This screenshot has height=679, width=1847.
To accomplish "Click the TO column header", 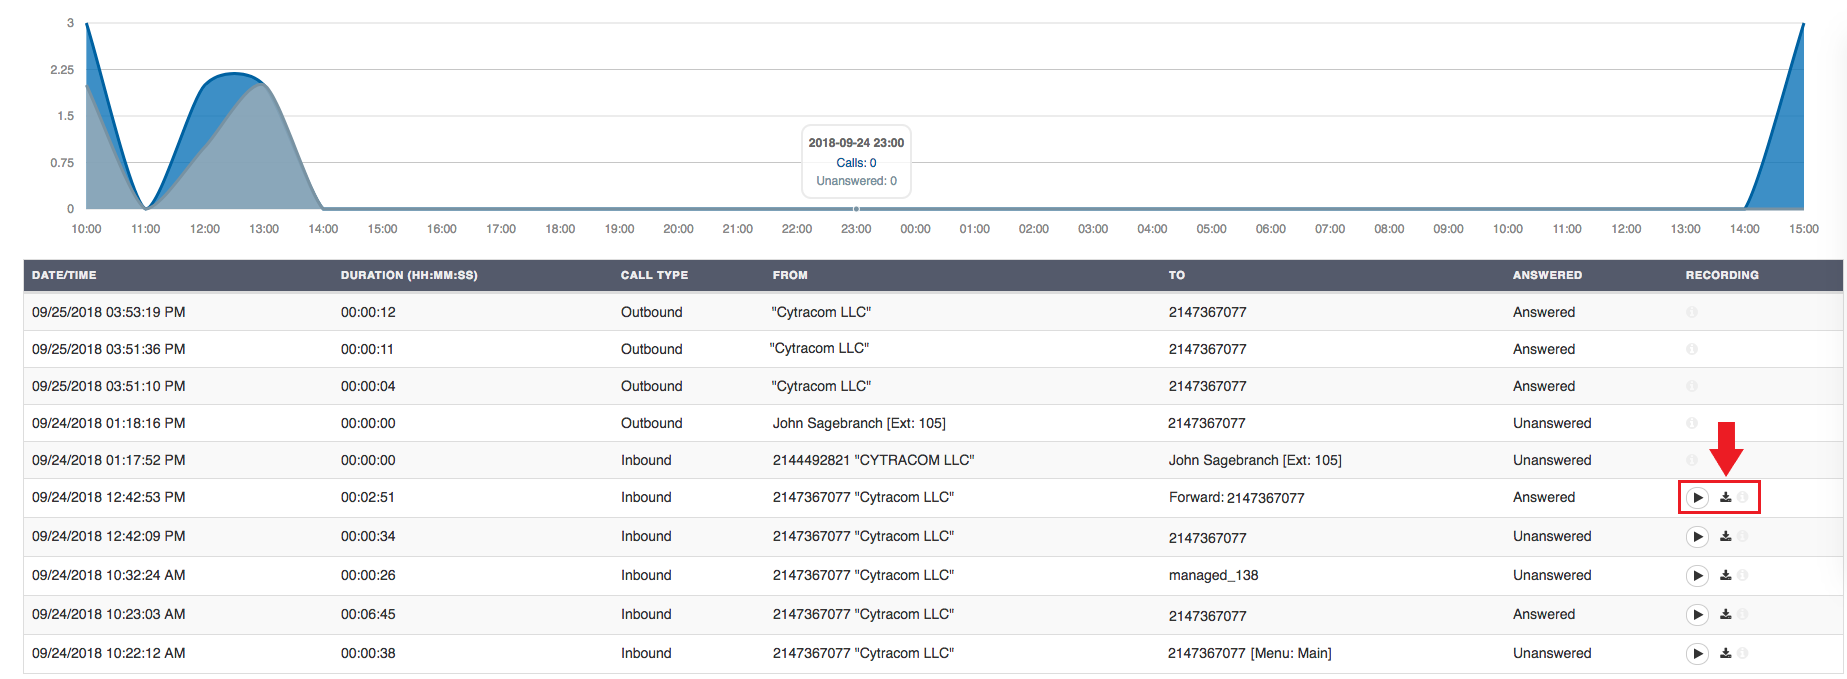I will point(1177,275).
